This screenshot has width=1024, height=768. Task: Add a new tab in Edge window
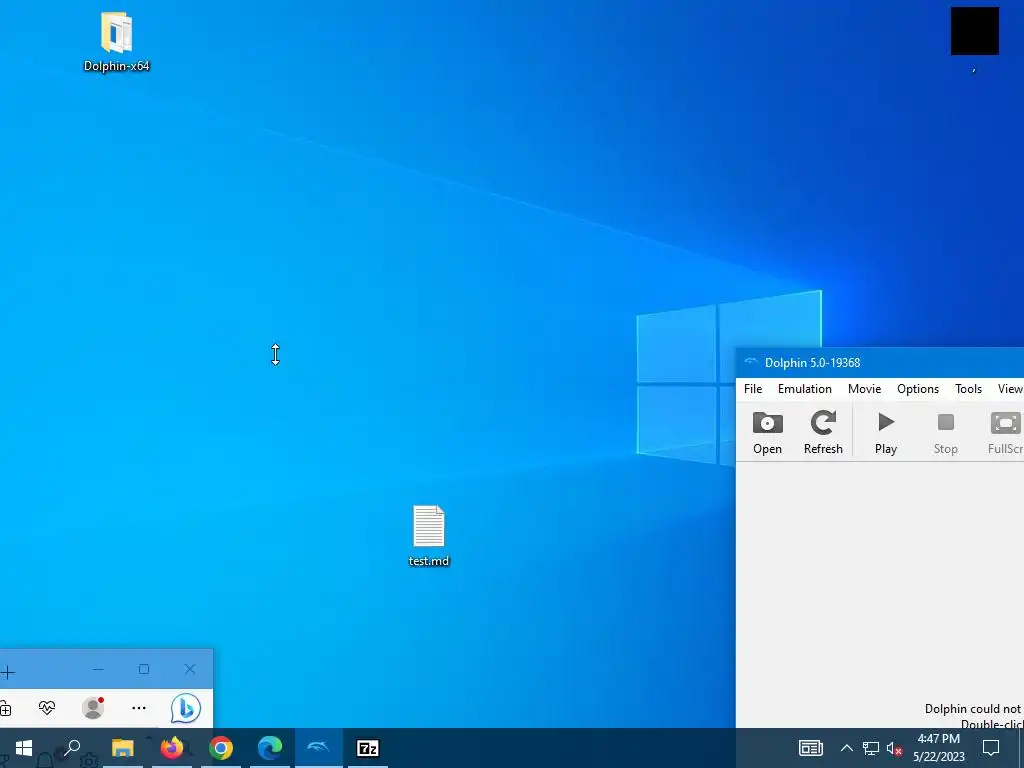coord(7,672)
